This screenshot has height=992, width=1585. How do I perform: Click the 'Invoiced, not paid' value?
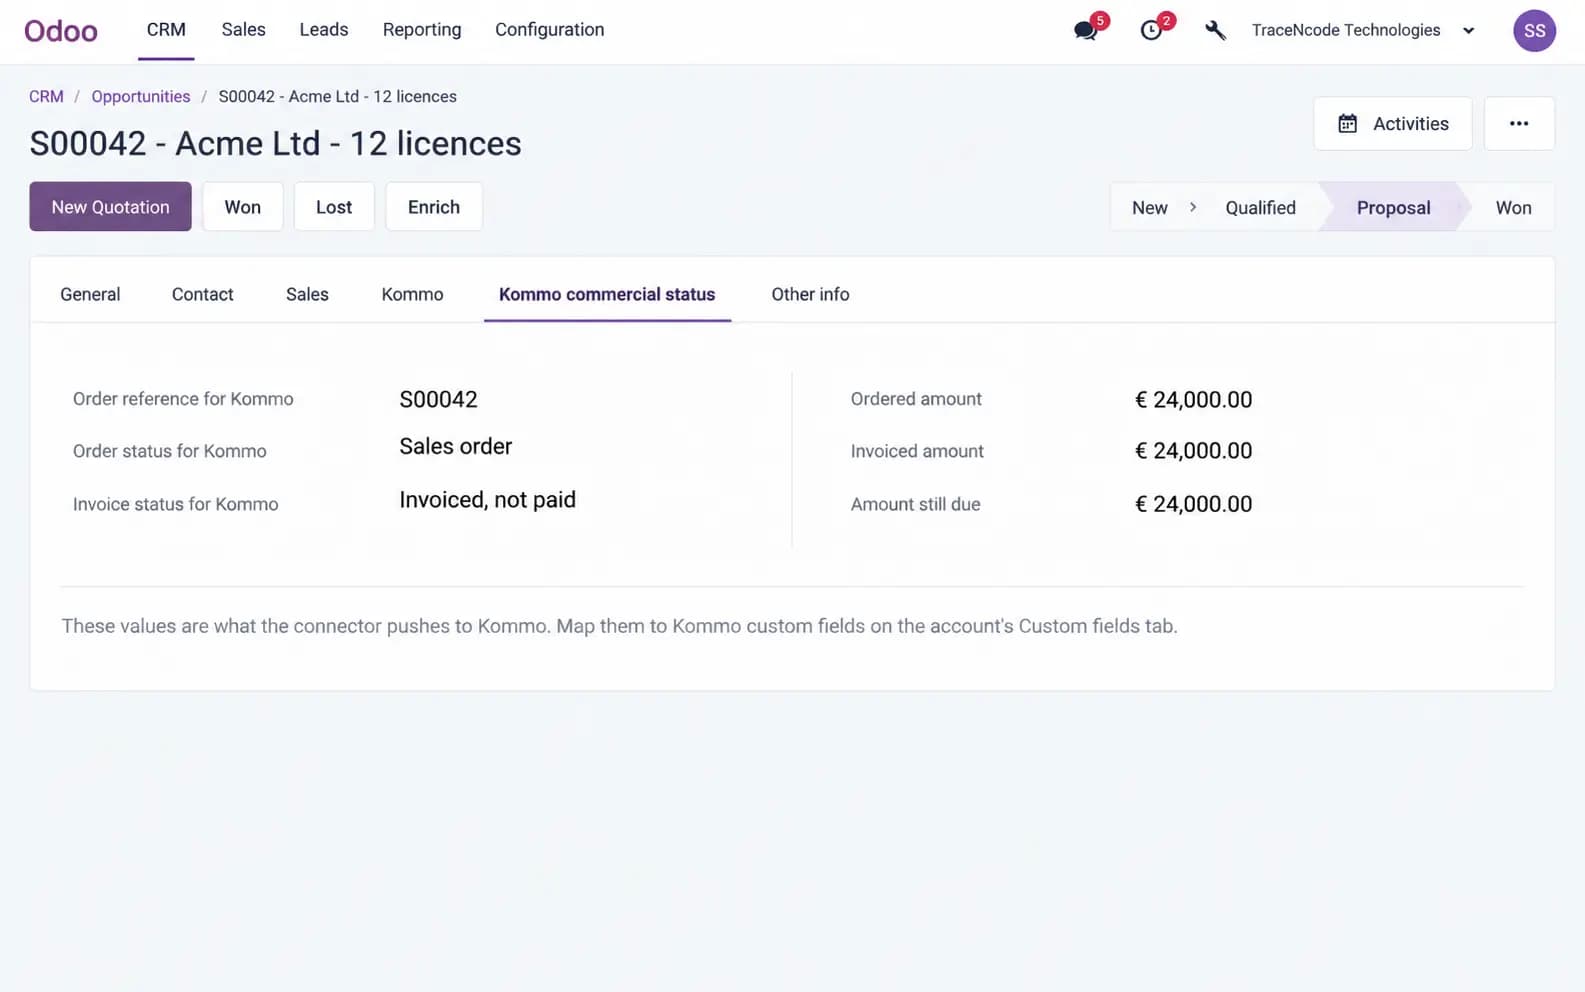coord(487,499)
